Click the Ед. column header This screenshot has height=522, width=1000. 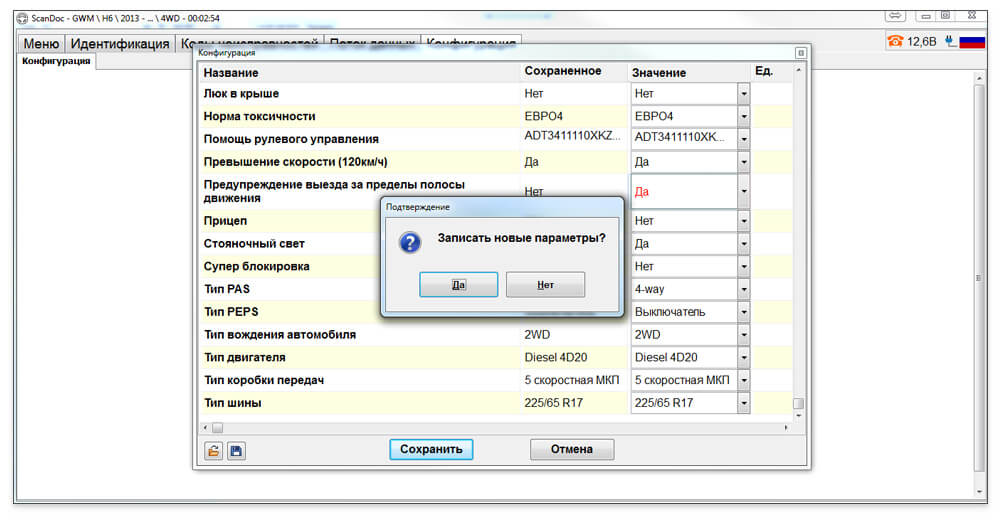coord(764,71)
